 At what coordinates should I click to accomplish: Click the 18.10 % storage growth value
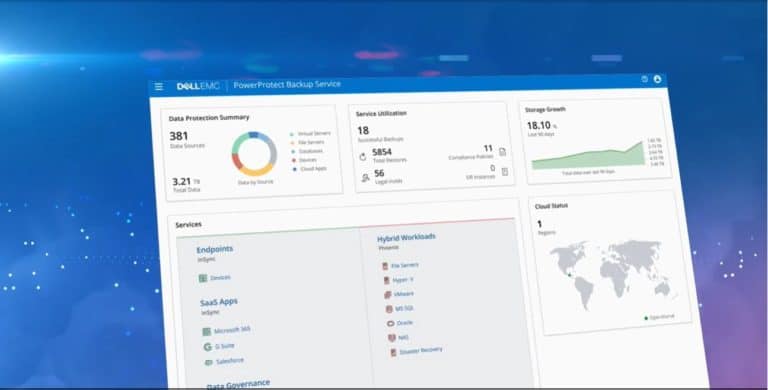point(542,126)
